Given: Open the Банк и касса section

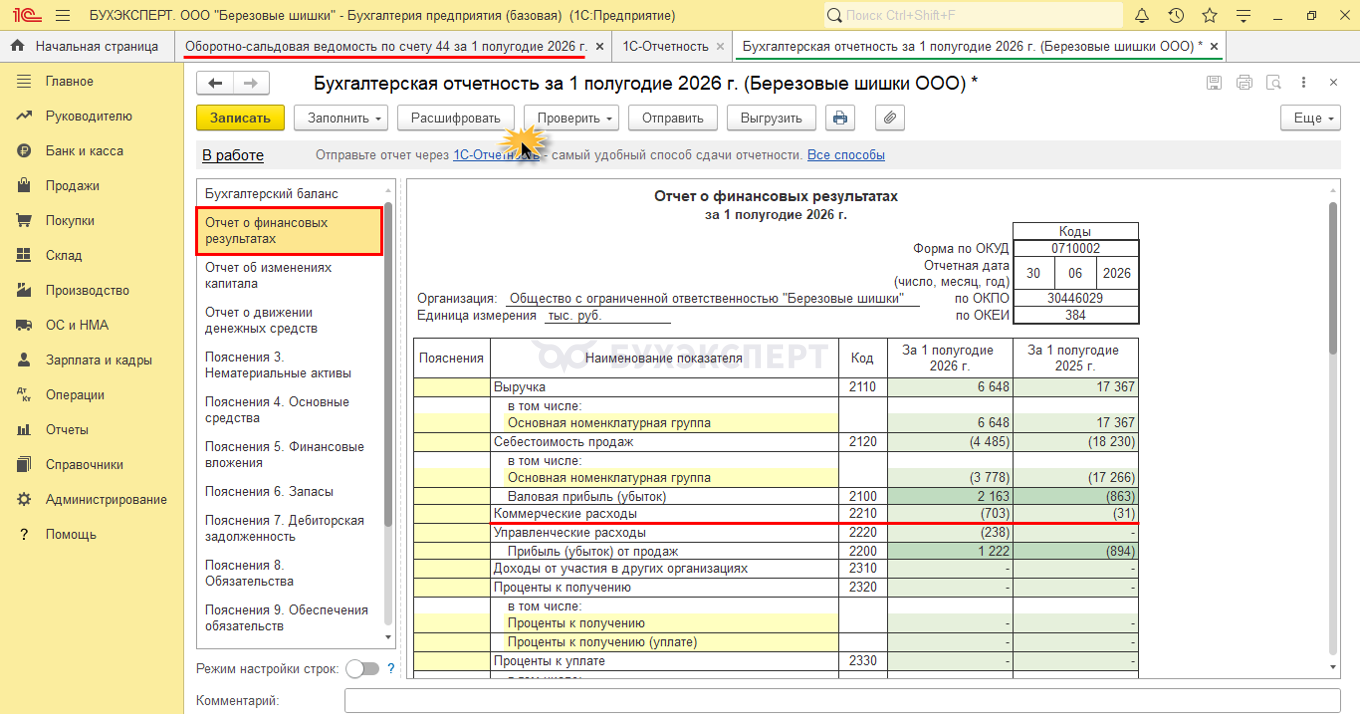Looking at the screenshot, I should [84, 151].
